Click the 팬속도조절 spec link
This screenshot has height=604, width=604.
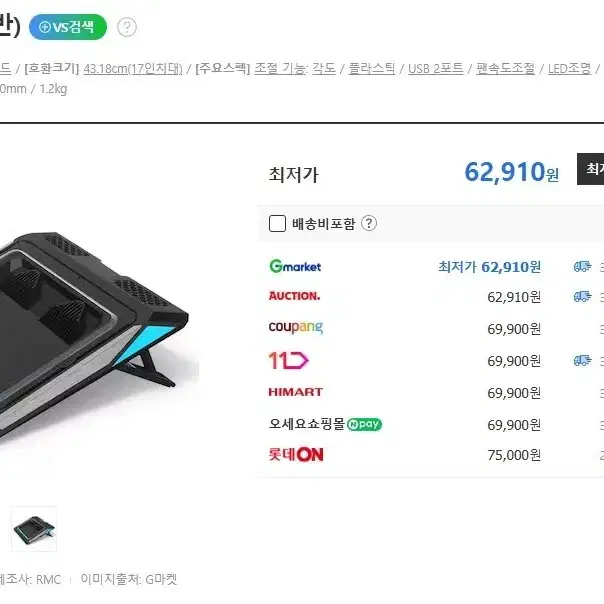[x=505, y=69]
